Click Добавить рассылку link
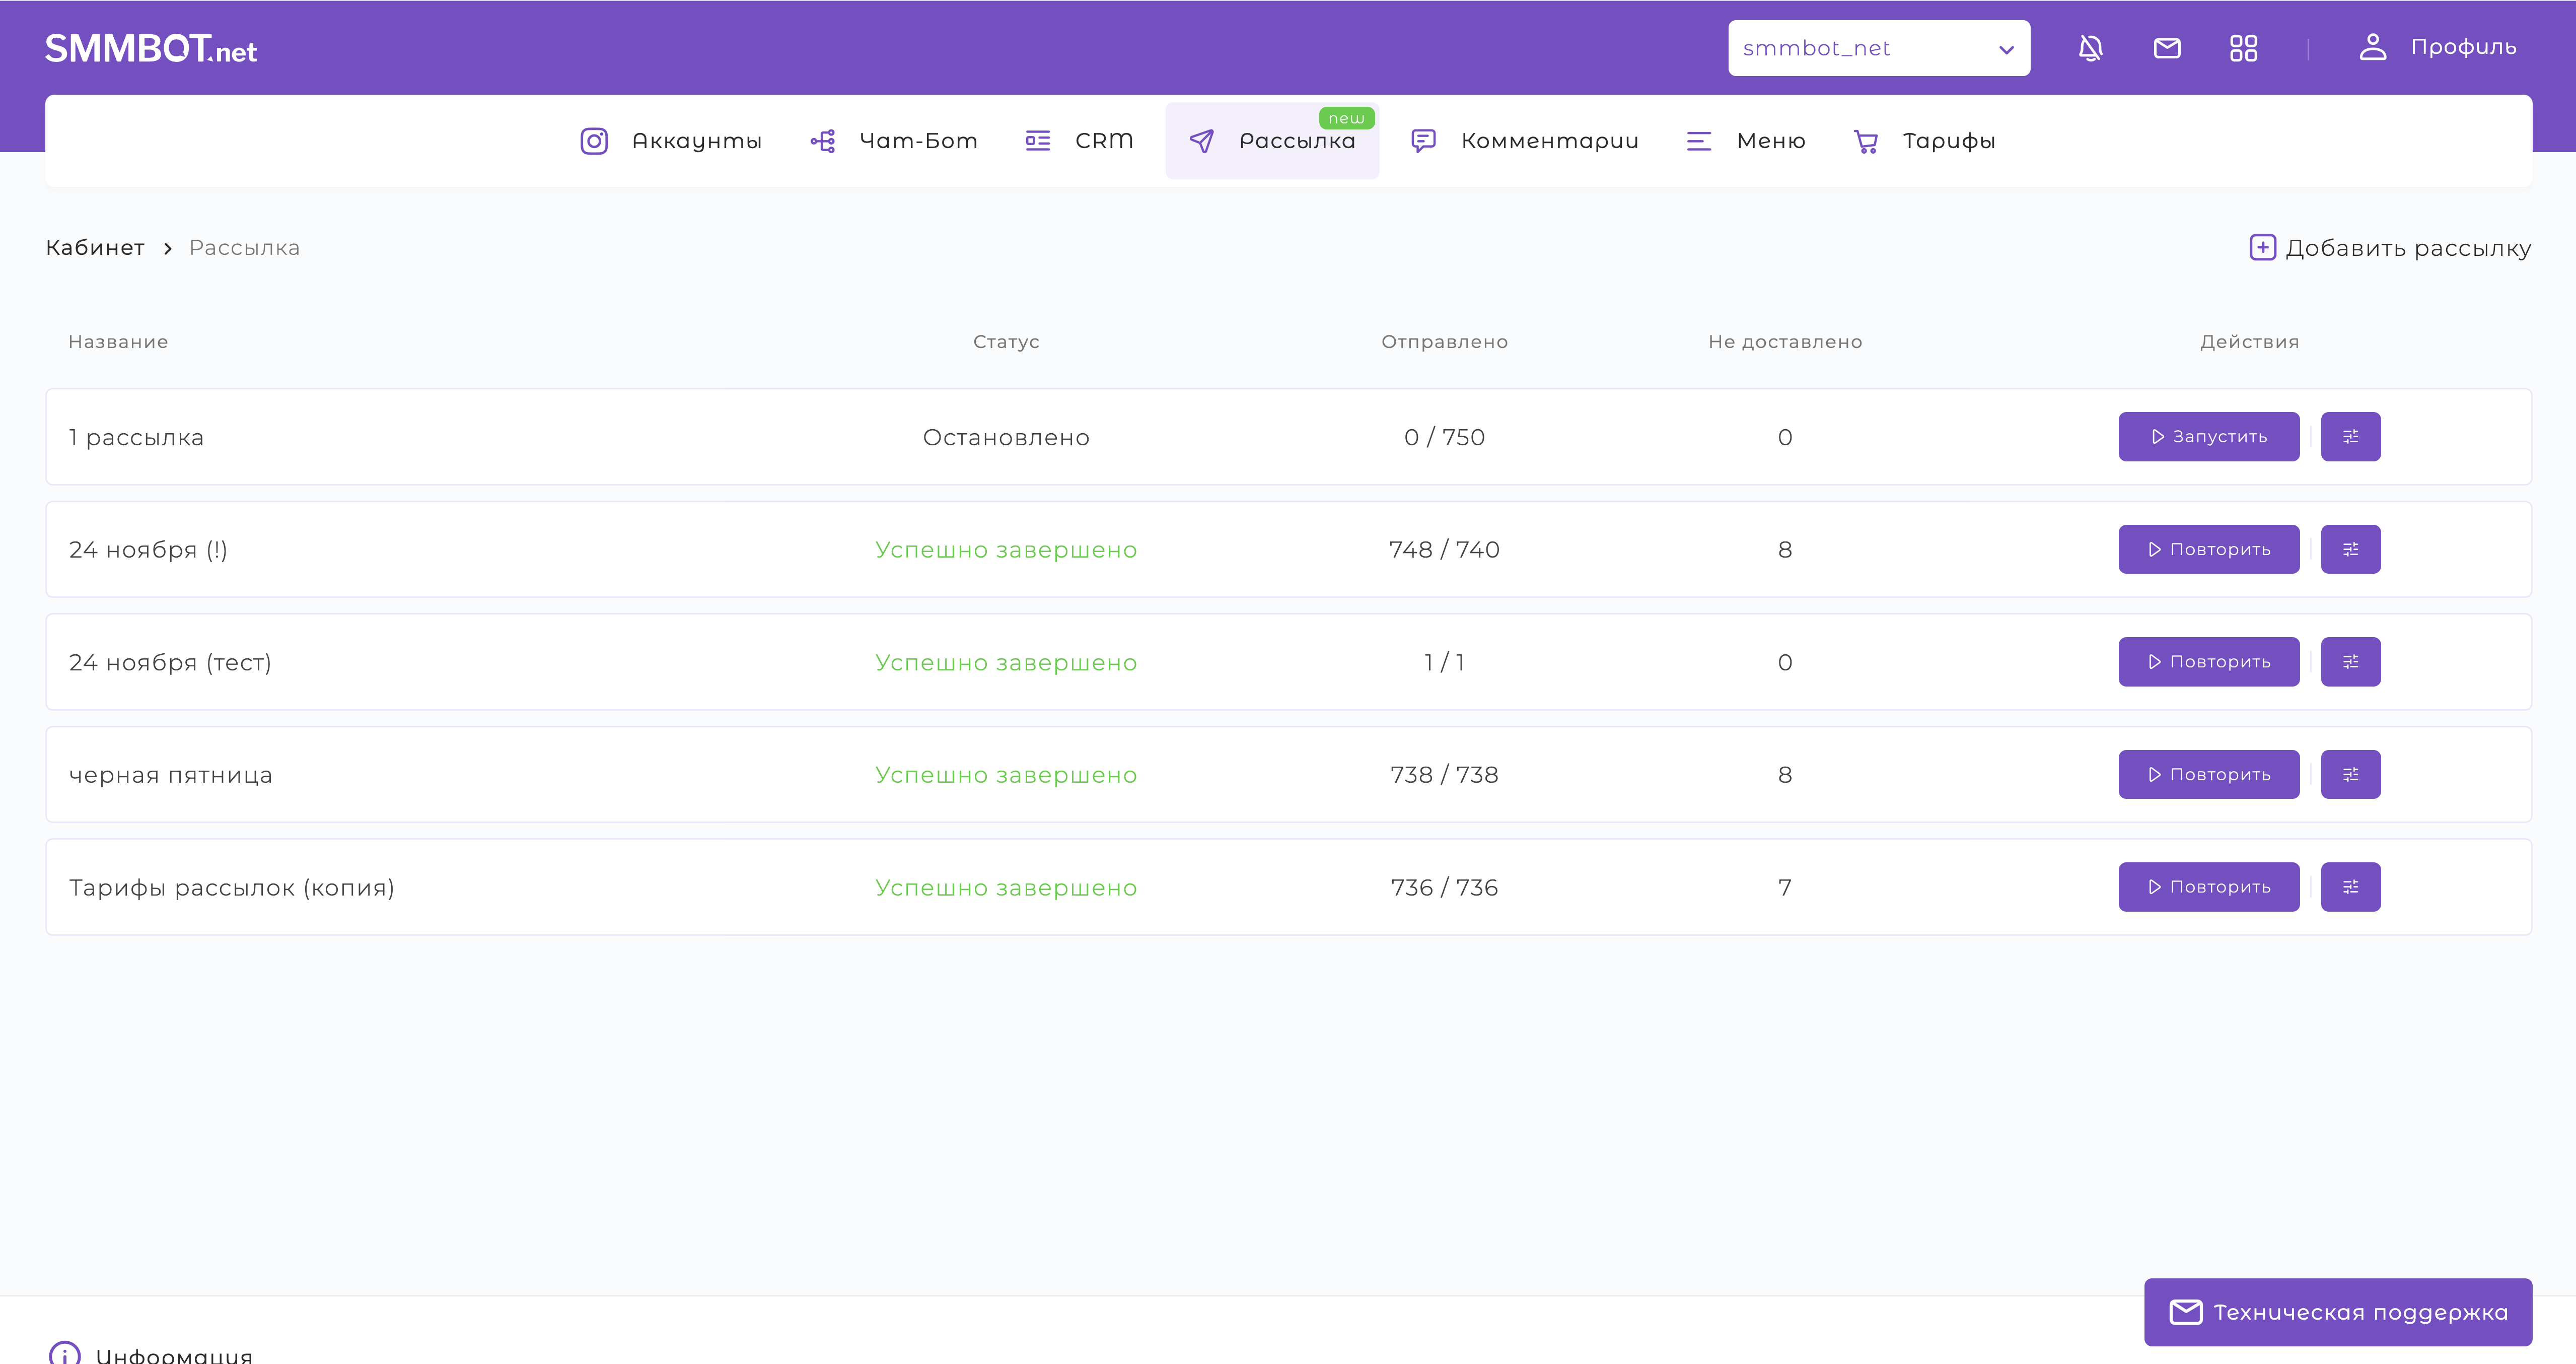The image size is (2576, 1364). (2390, 248)
